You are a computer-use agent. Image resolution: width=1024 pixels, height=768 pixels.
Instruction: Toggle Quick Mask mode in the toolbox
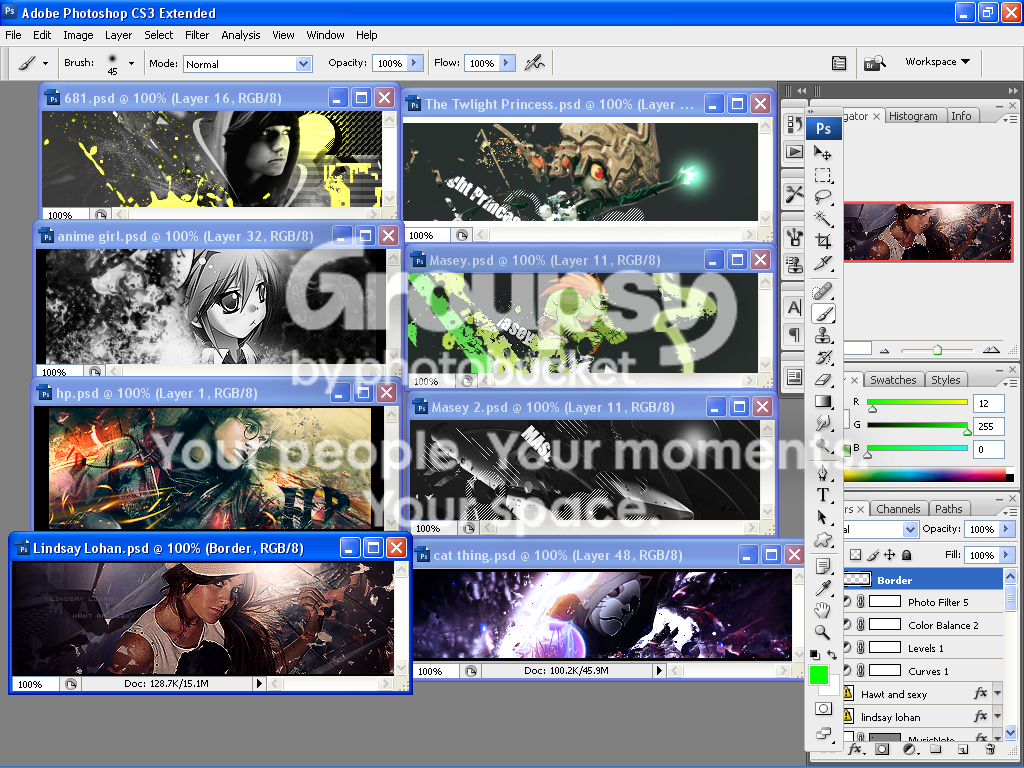(x=823, y=709)
